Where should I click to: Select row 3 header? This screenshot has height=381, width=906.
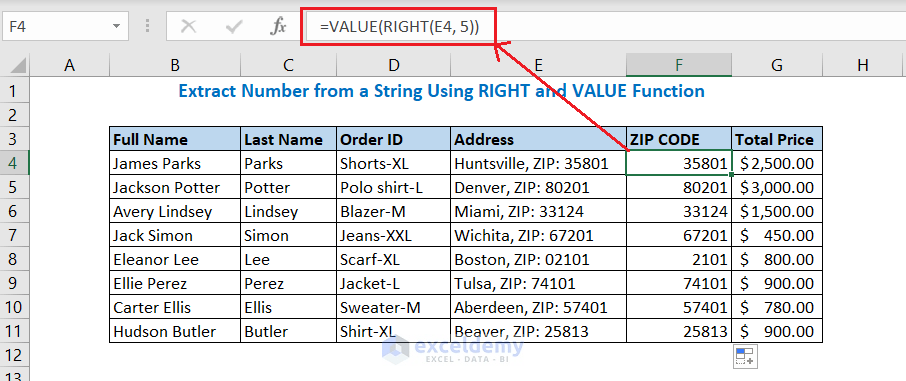(x=14, y=139)
